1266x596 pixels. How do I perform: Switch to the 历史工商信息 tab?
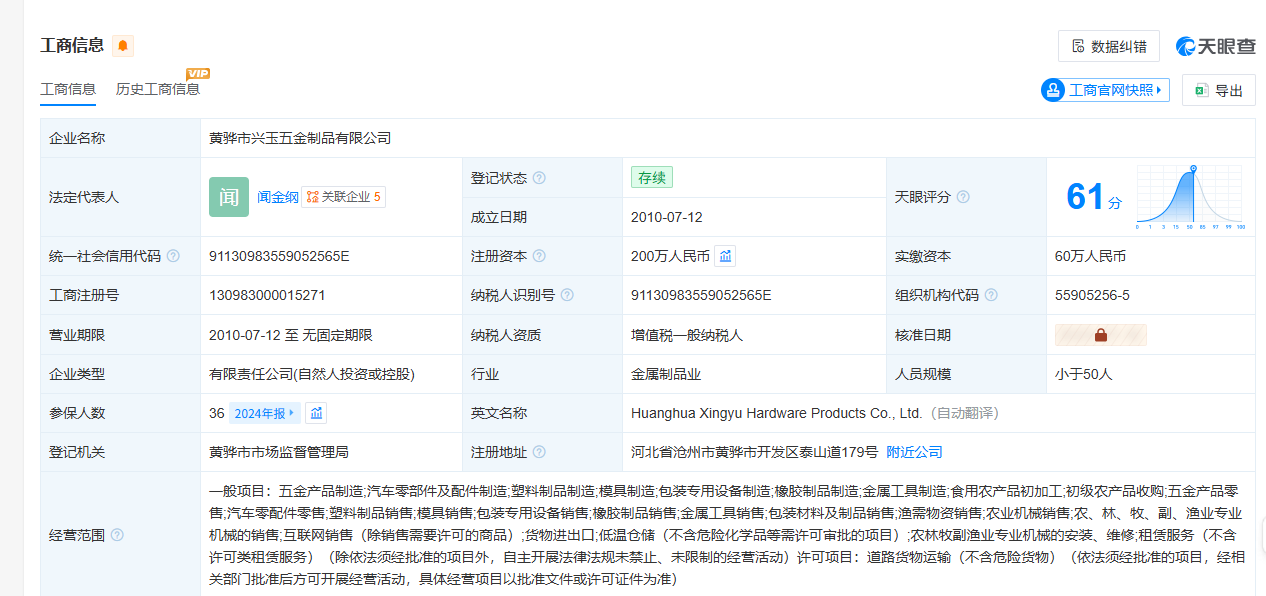158,89
